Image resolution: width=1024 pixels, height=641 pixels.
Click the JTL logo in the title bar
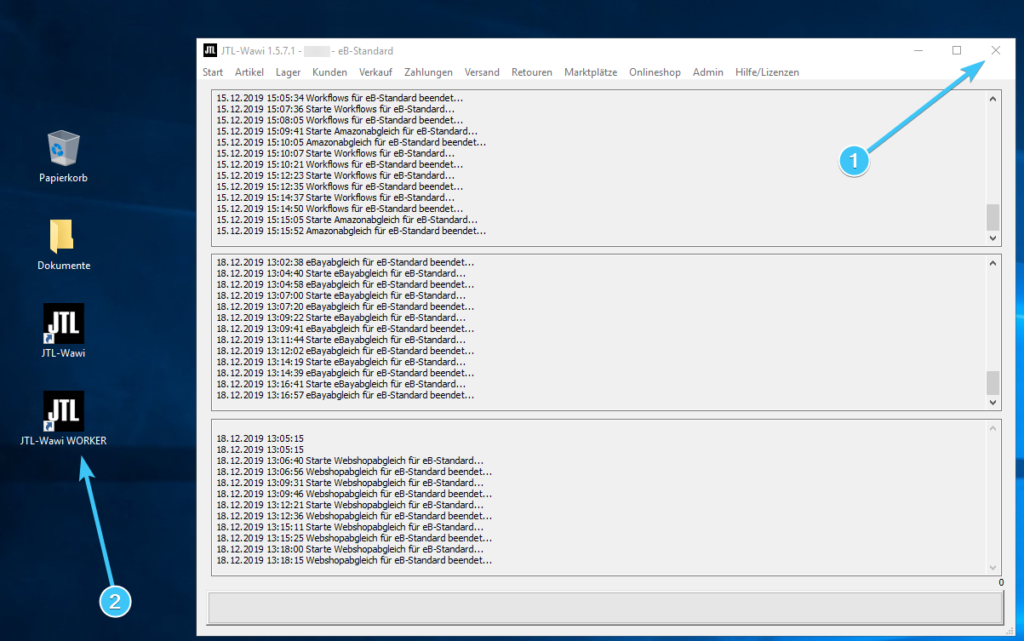coord(210,50)
